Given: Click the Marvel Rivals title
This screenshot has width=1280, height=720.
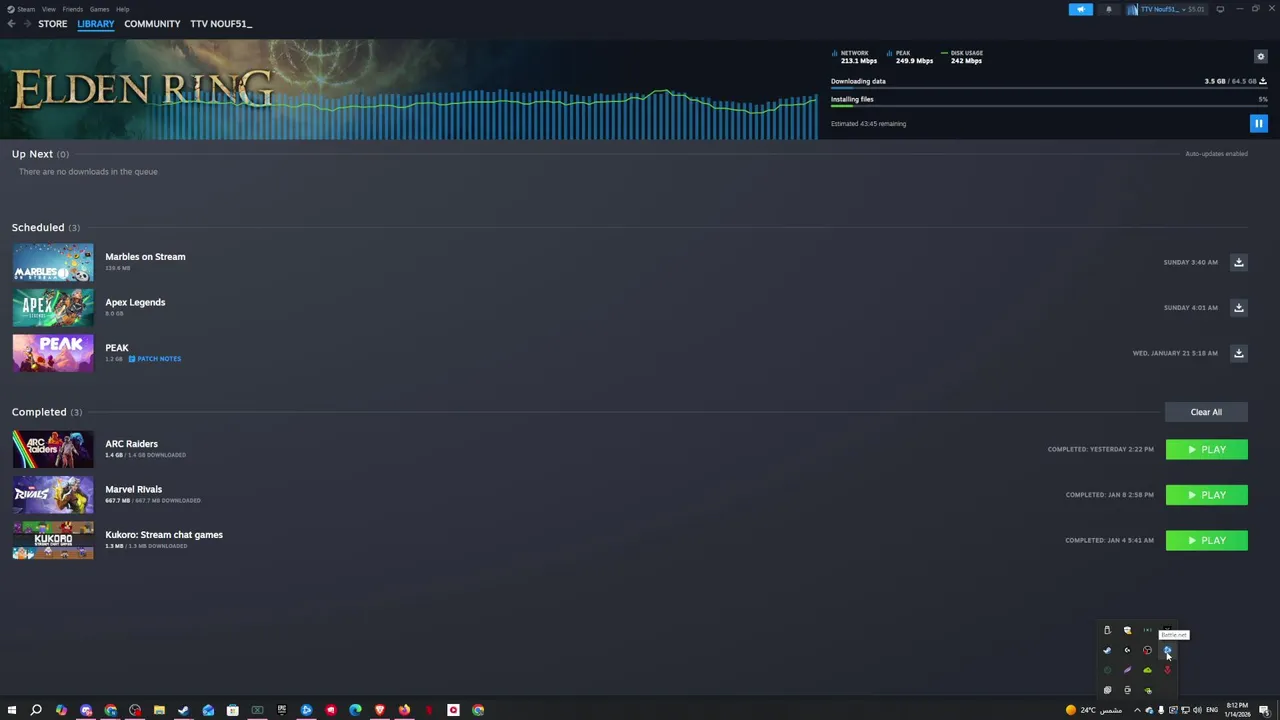Looking at the screenshot, I should click(133, 489).
